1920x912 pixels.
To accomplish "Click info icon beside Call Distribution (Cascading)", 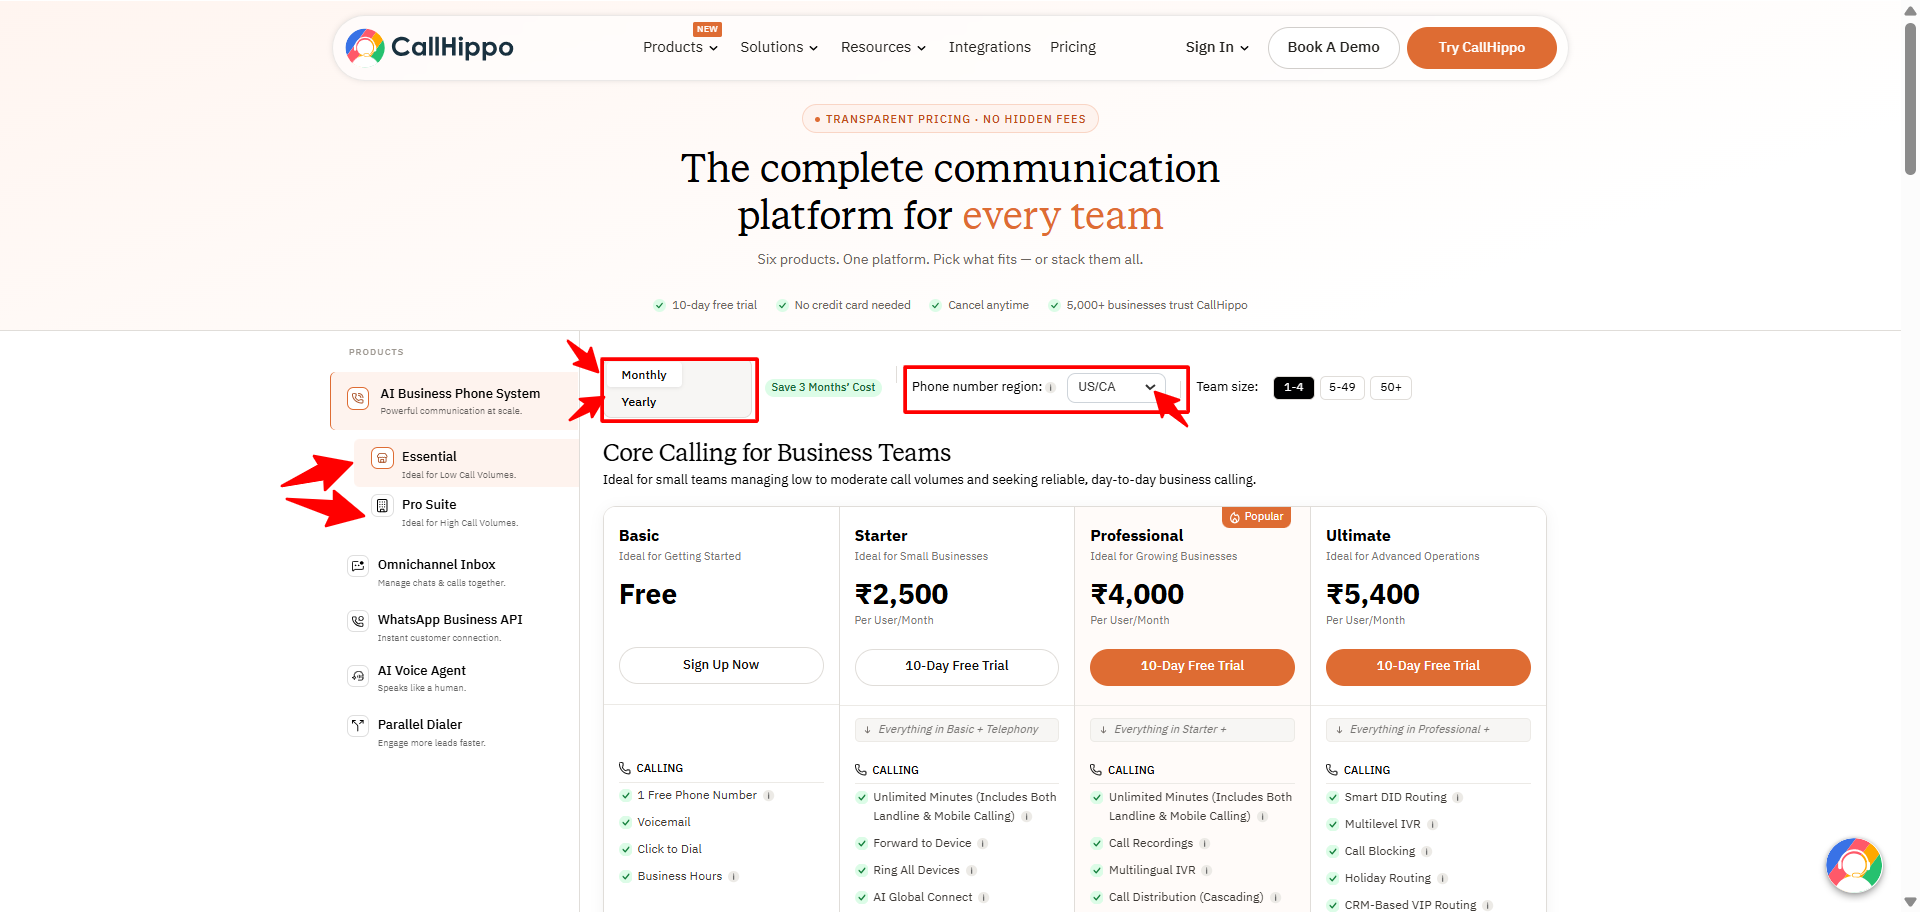I will pyautogui.click(x=1276, y=898).
